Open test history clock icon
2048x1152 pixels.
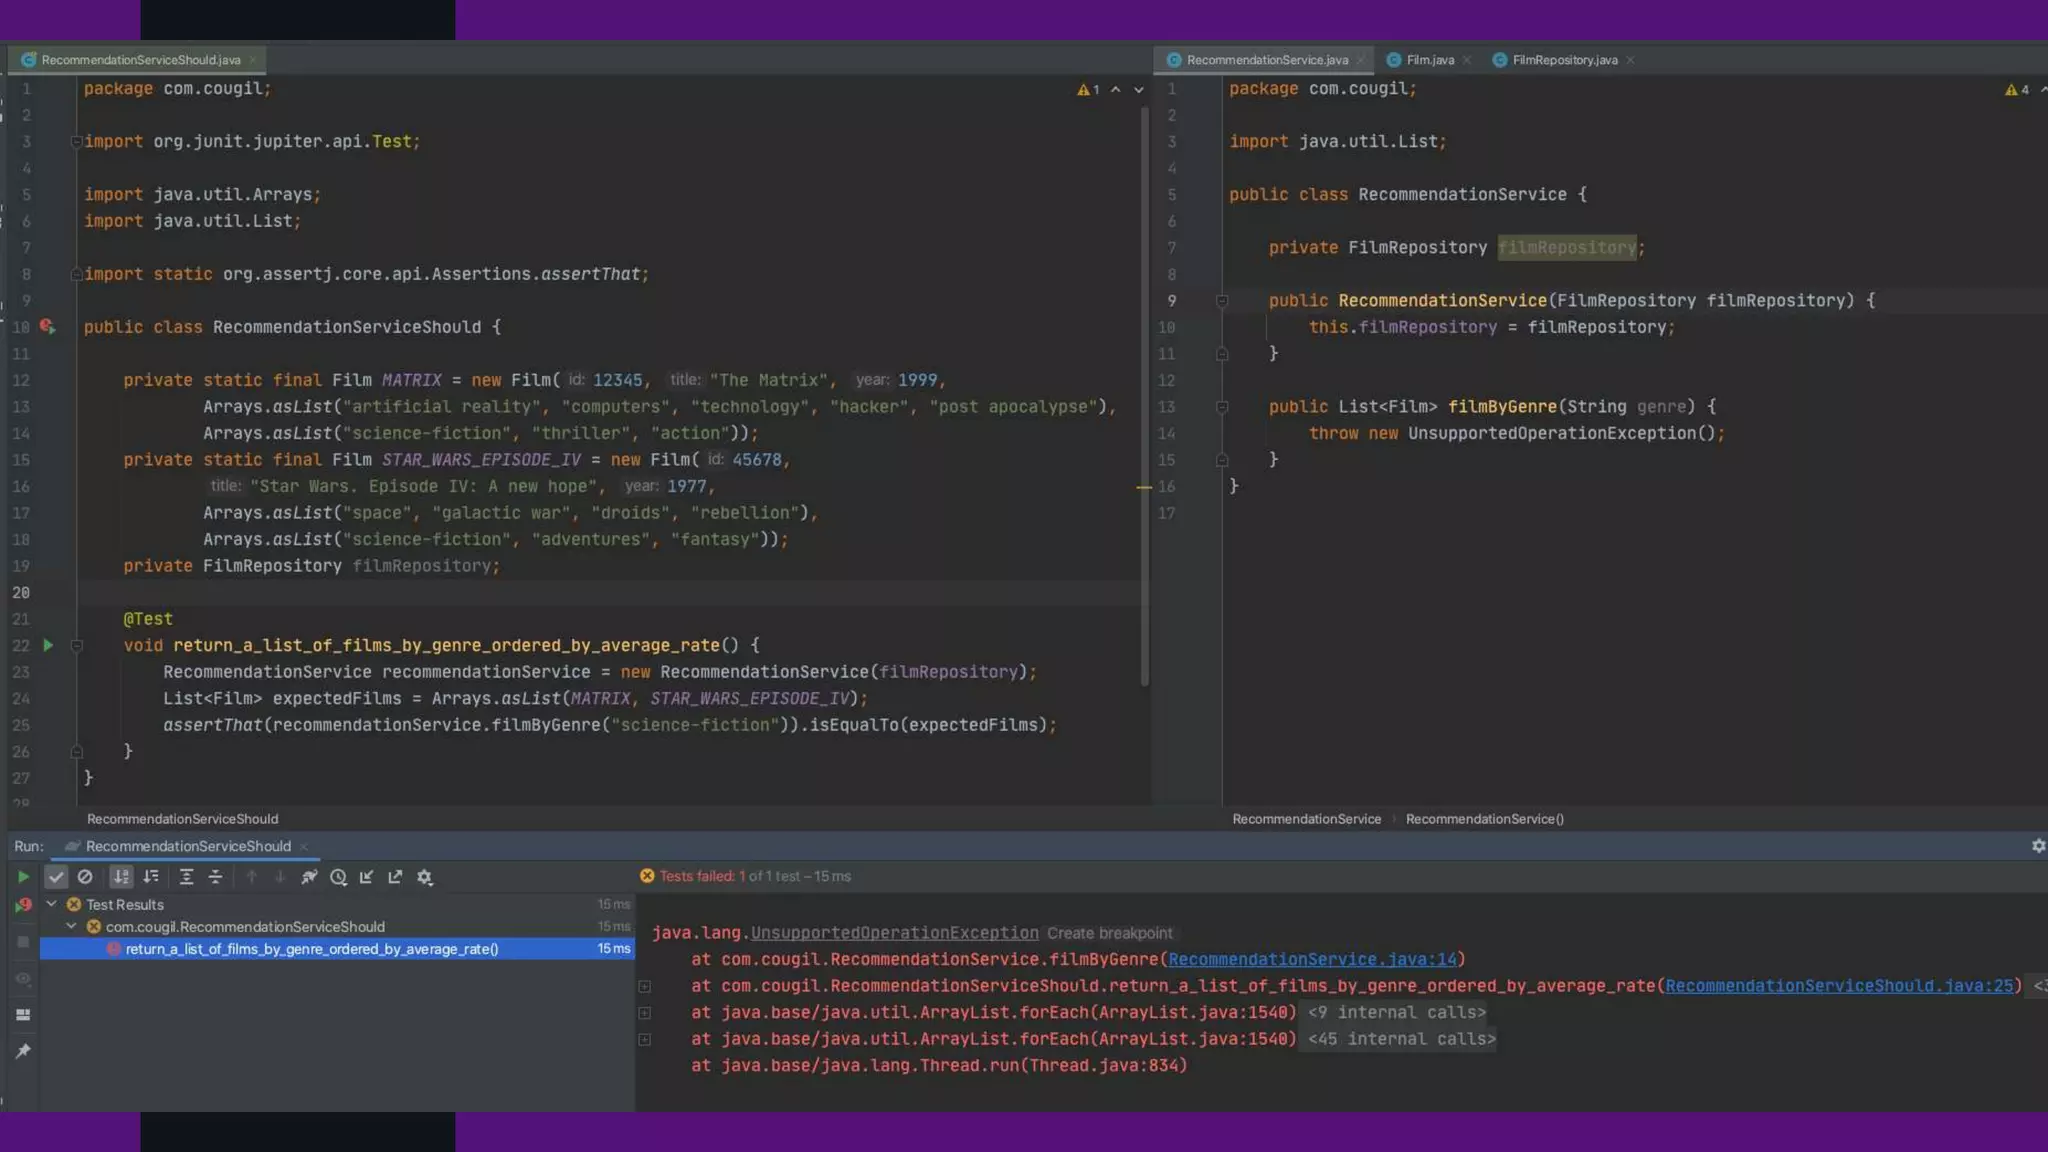coord(338,877)
